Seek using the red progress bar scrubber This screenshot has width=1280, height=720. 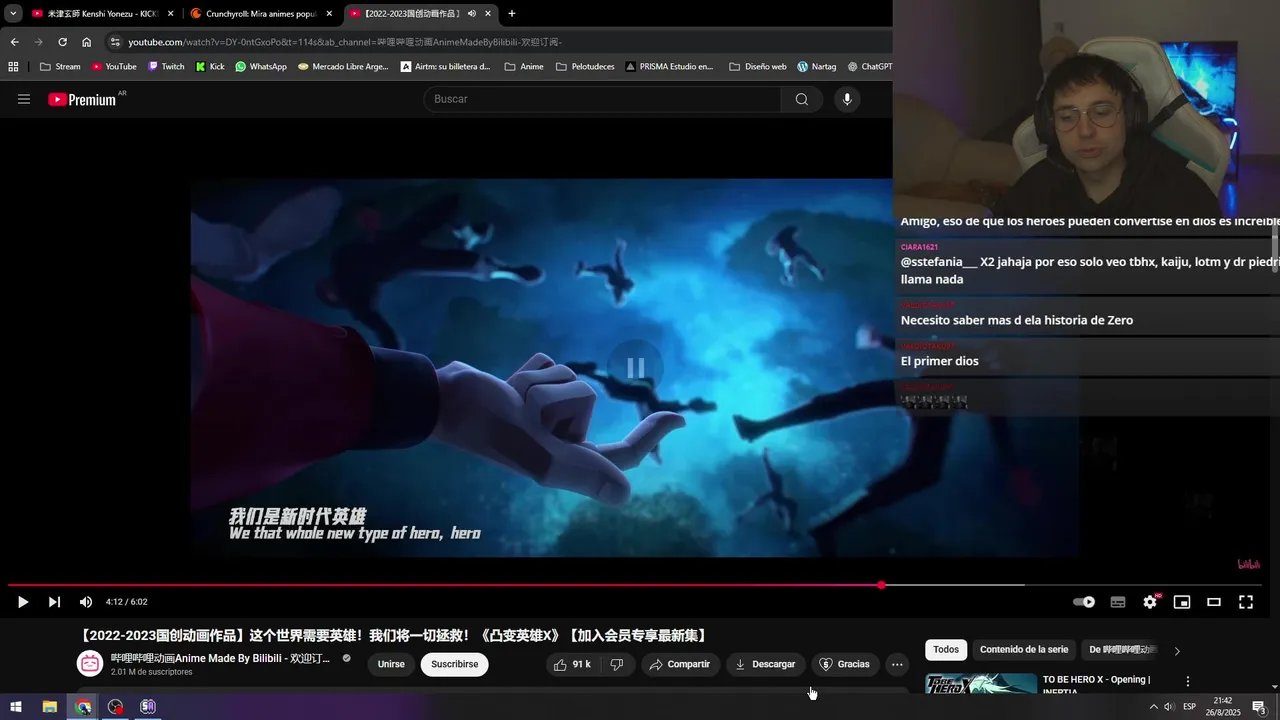point(881,585)
